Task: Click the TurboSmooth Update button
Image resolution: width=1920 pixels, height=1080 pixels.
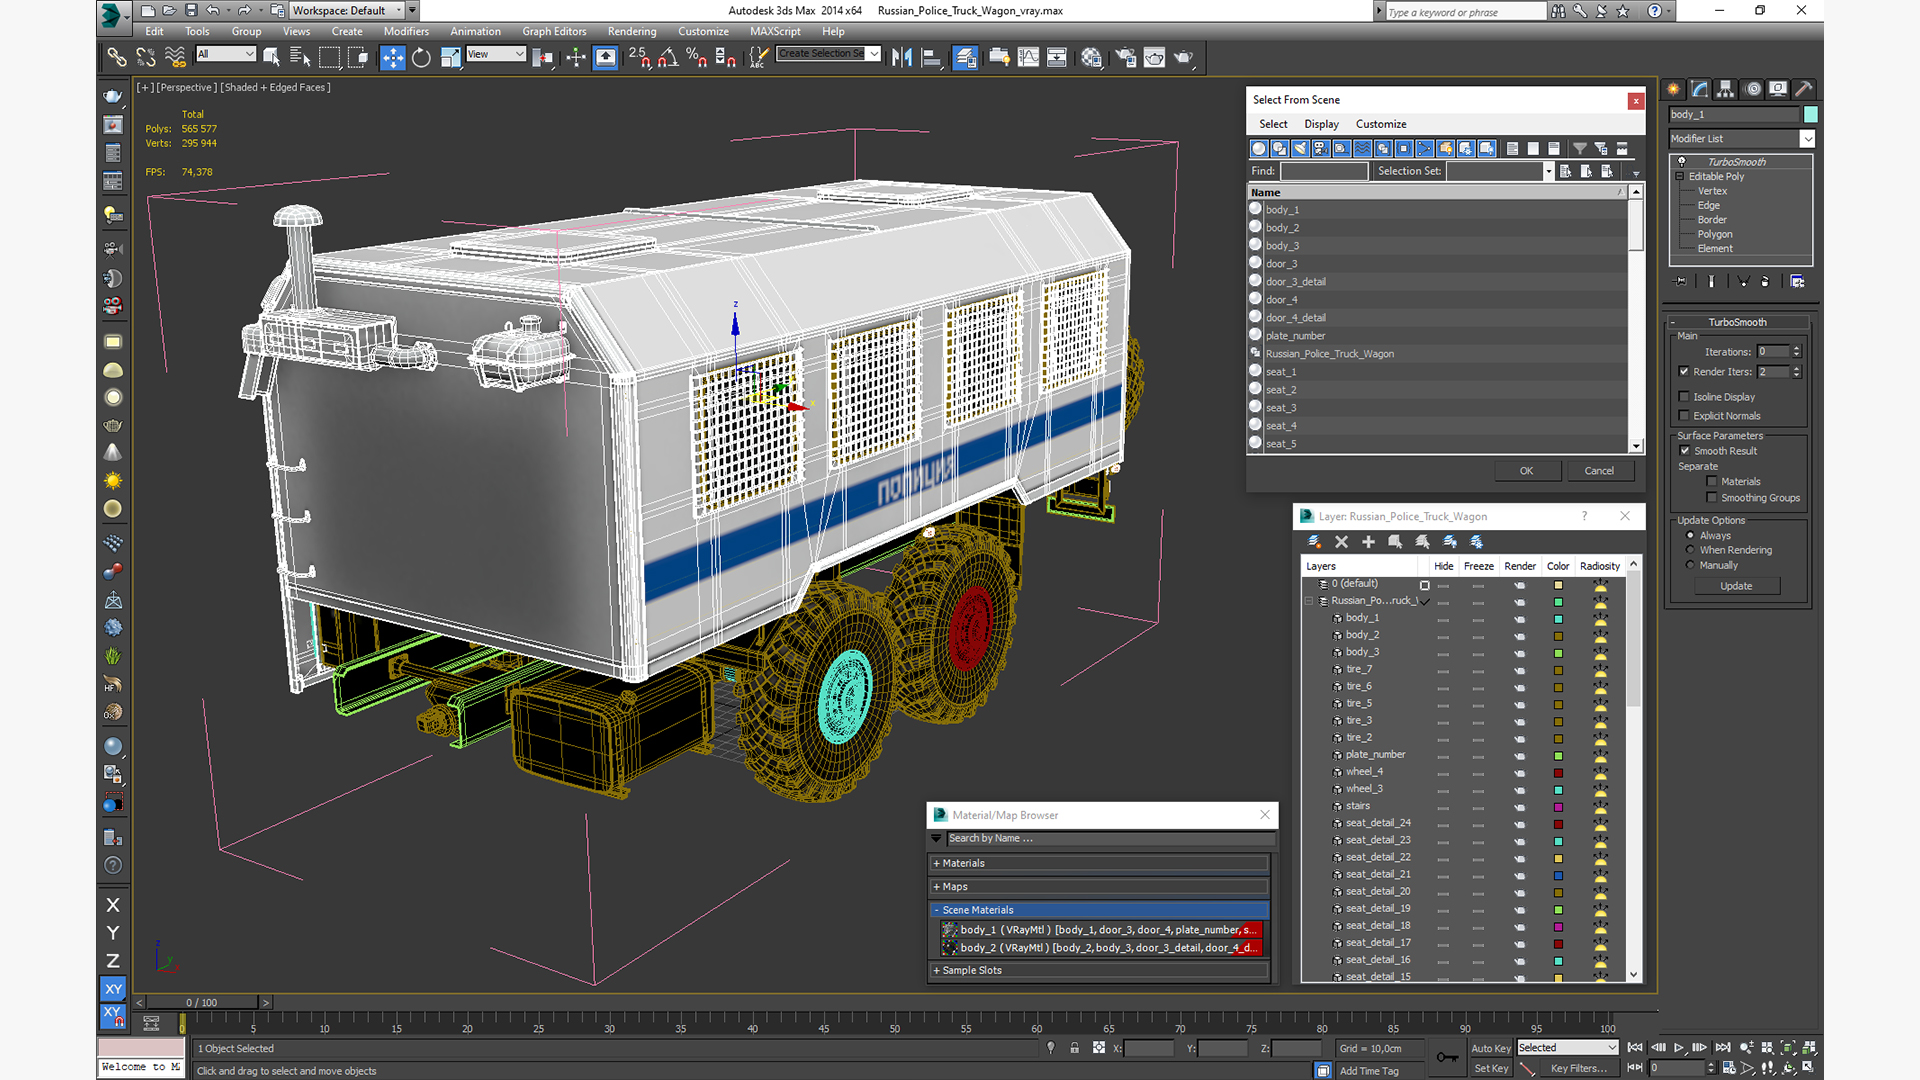Action: [x=1736, y=586]
